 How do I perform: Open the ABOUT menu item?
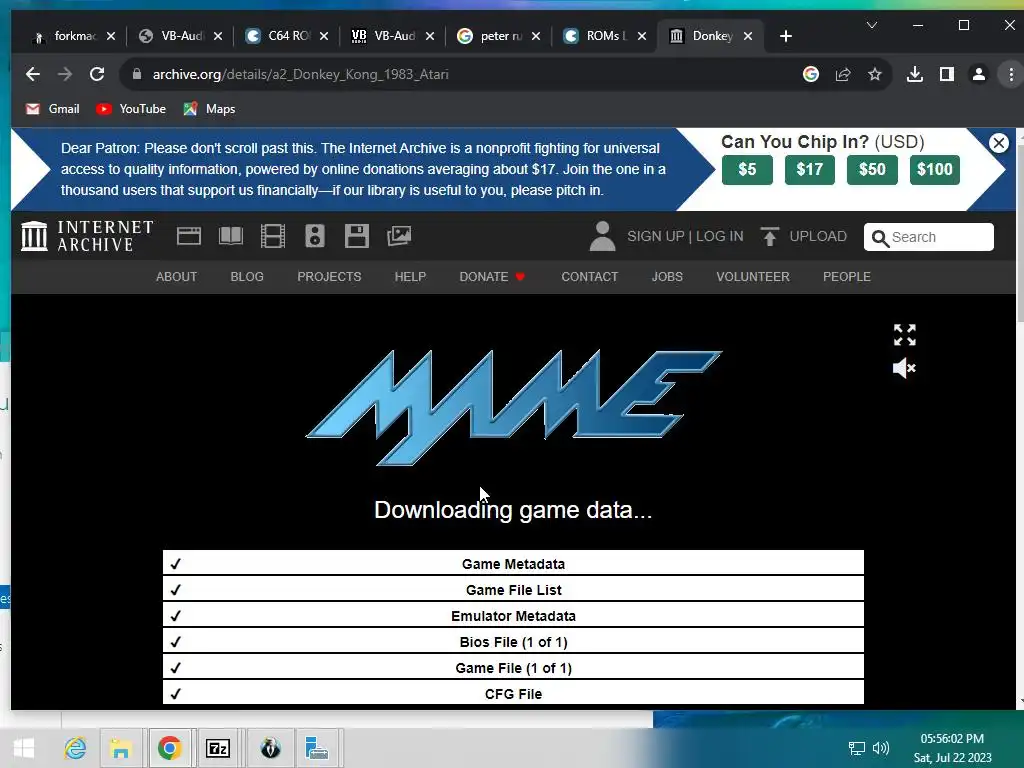[176, 277]
